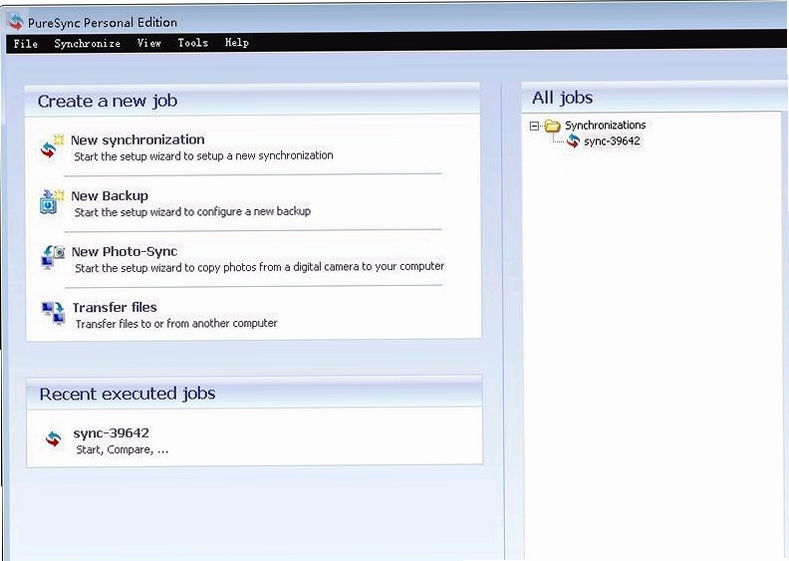The width and height of the screenshot is (789, 561).
Task: Click the New Backup icon
Action: [52, 202]
